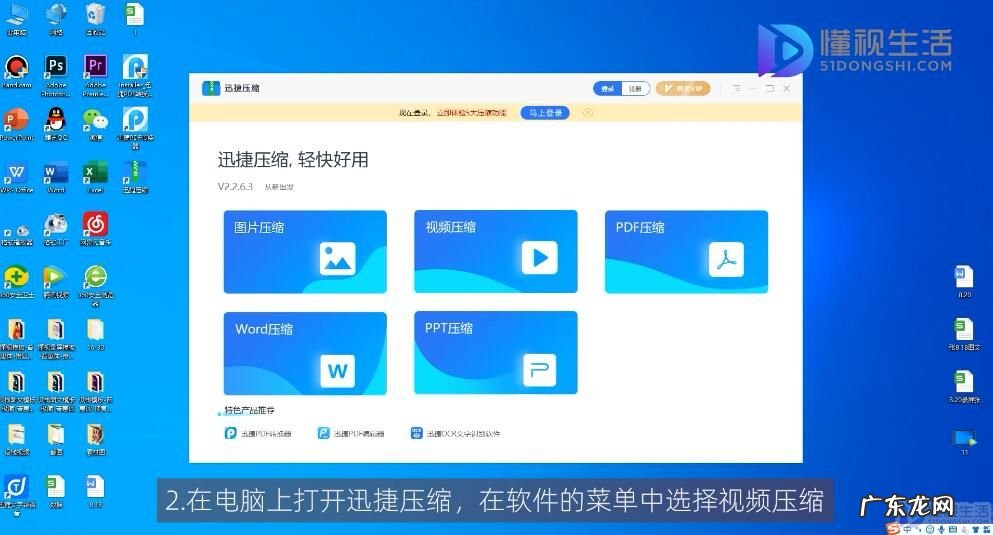Image resolution: width=993 pixels, height=535 pixels.
Task: Open the WPS Office desktop shortcut
Action: (x=16, y=177)
